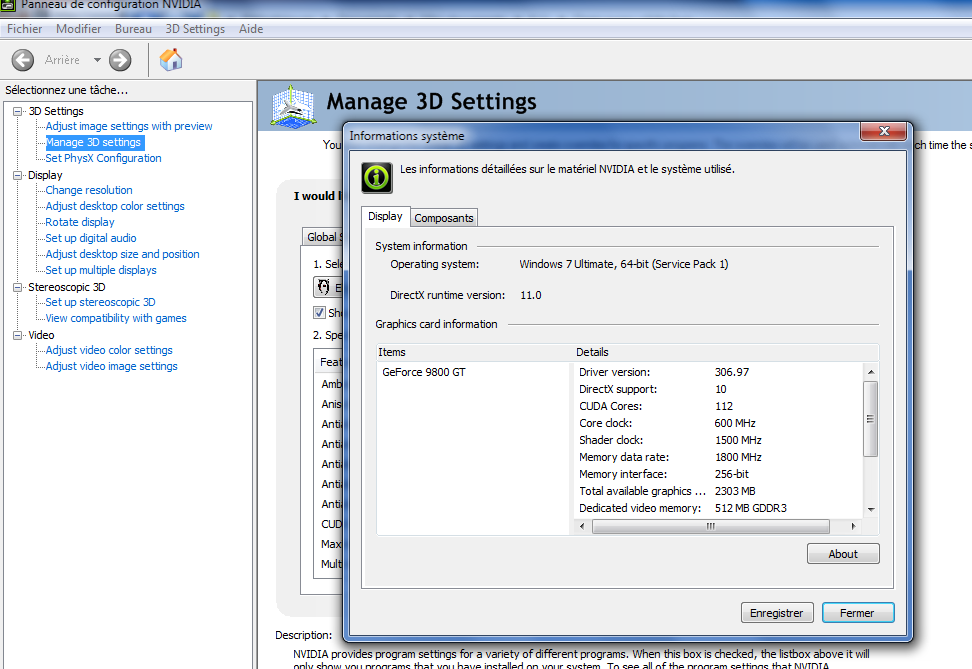
Task: Open the Fichier menu
Action: (25, 29)
